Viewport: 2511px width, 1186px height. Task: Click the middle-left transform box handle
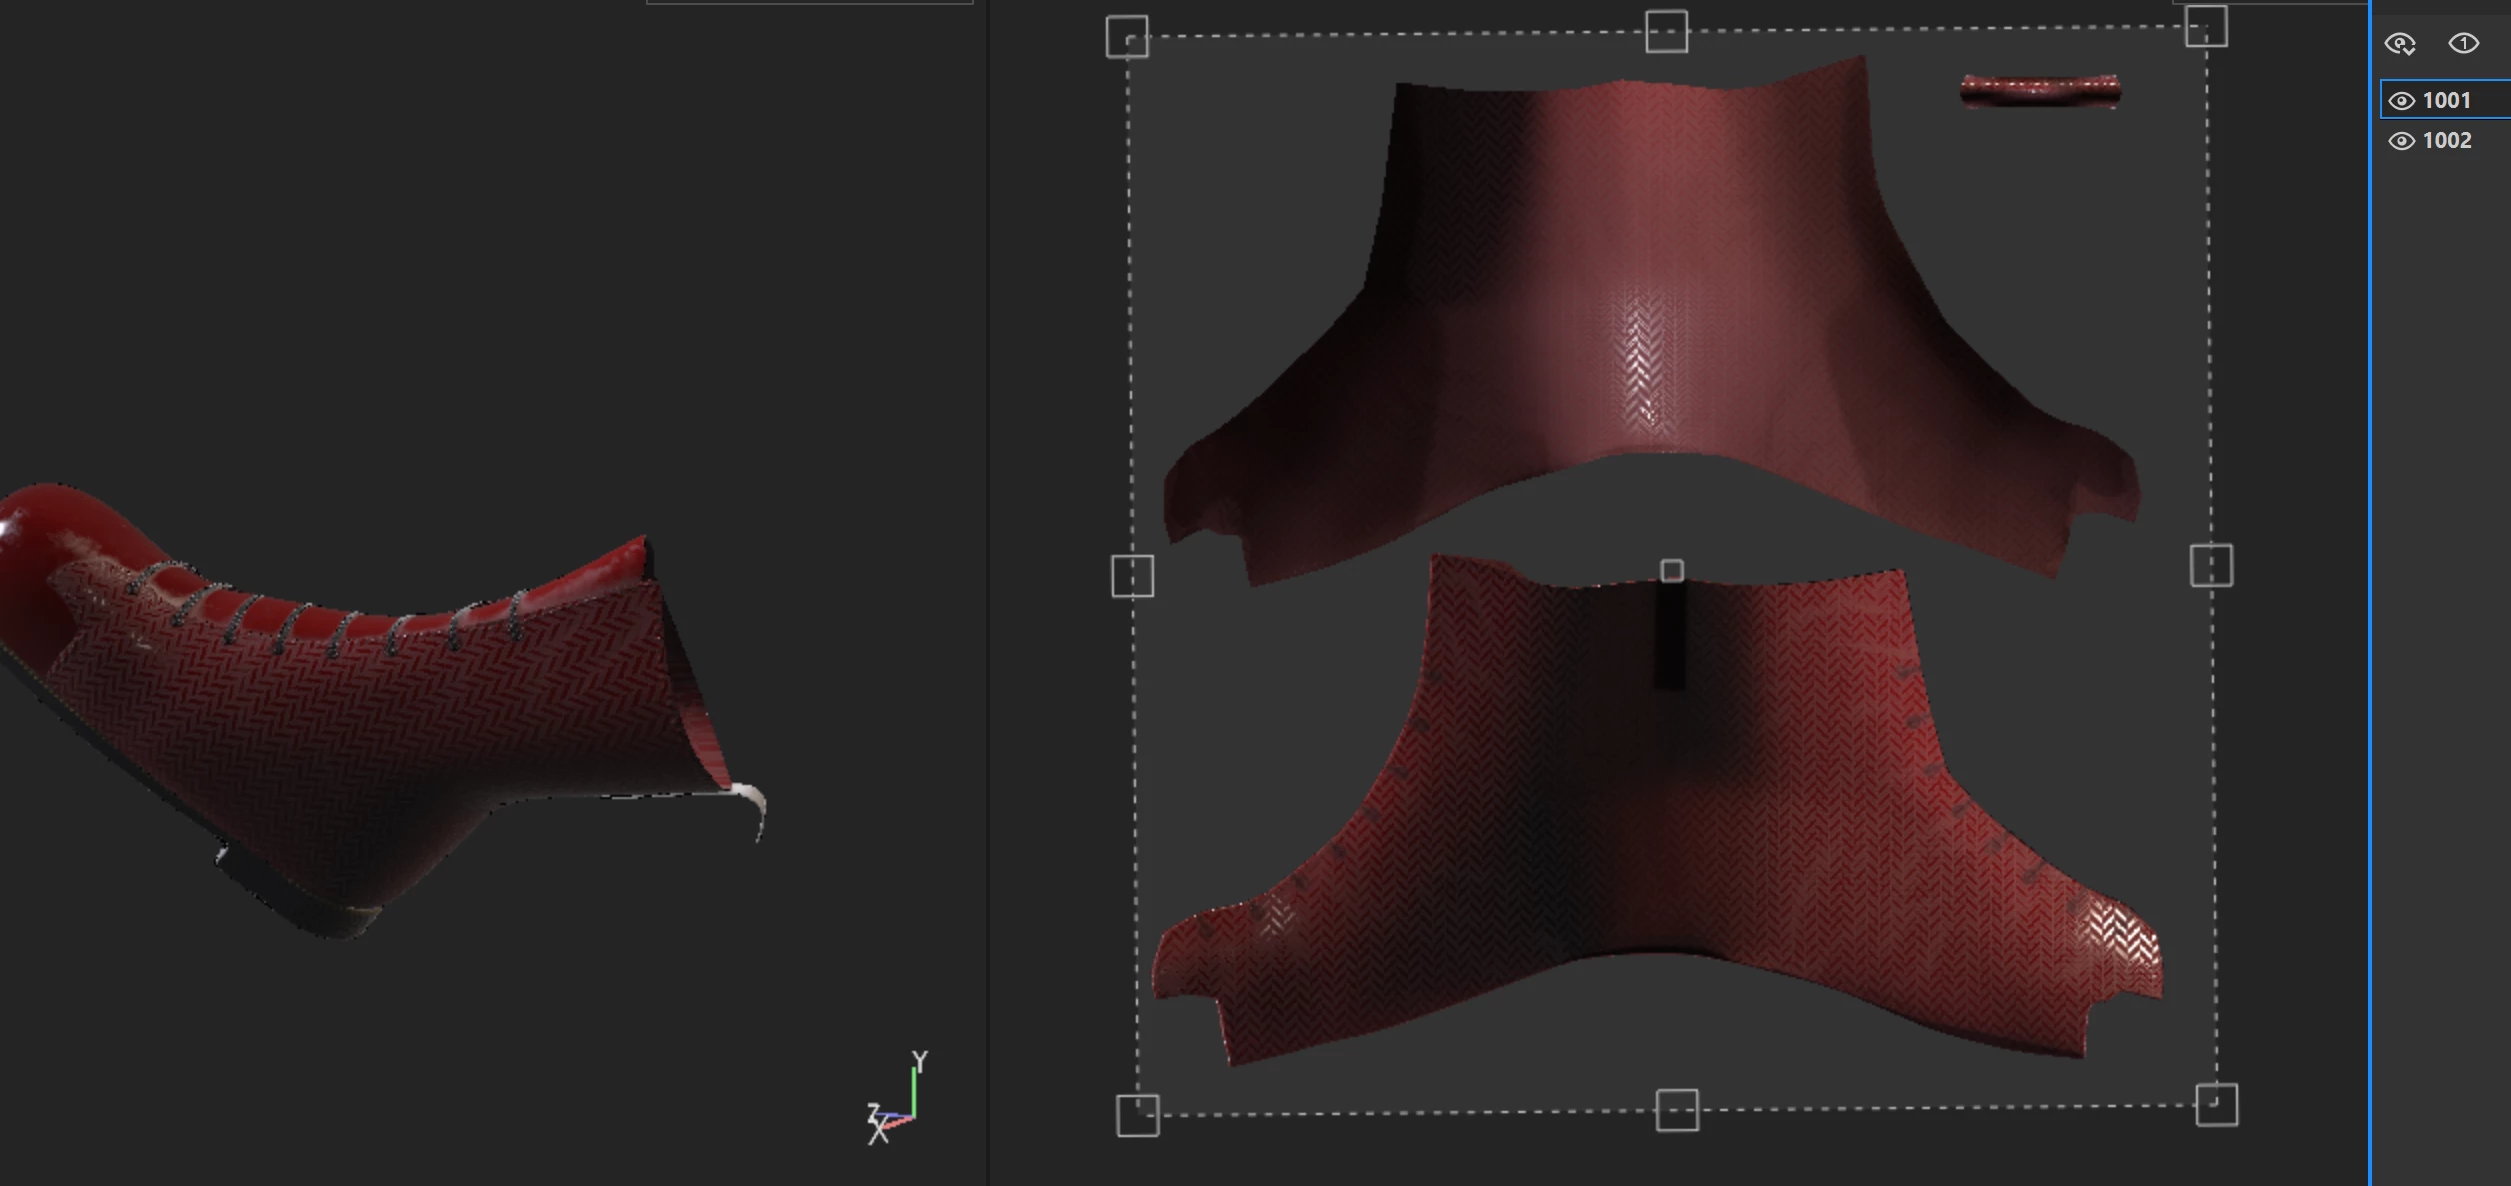(1132, 576)
